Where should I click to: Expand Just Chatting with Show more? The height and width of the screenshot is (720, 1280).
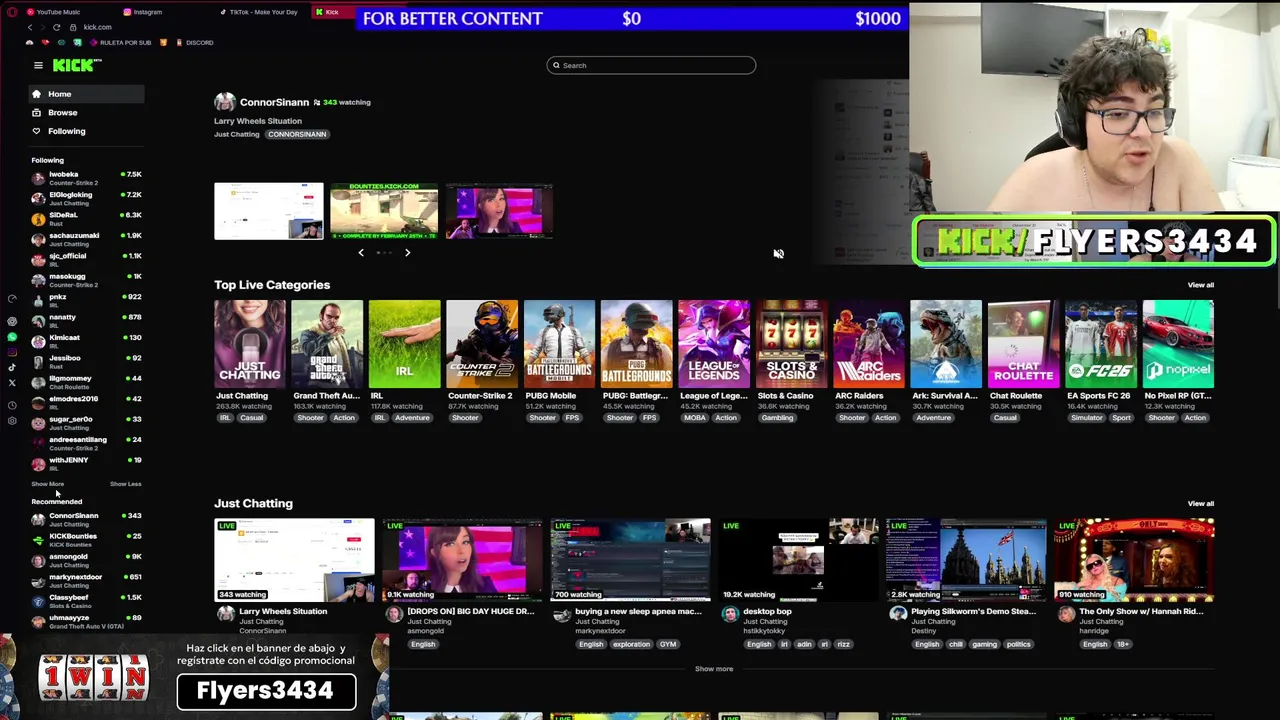[x=714, y=669]
